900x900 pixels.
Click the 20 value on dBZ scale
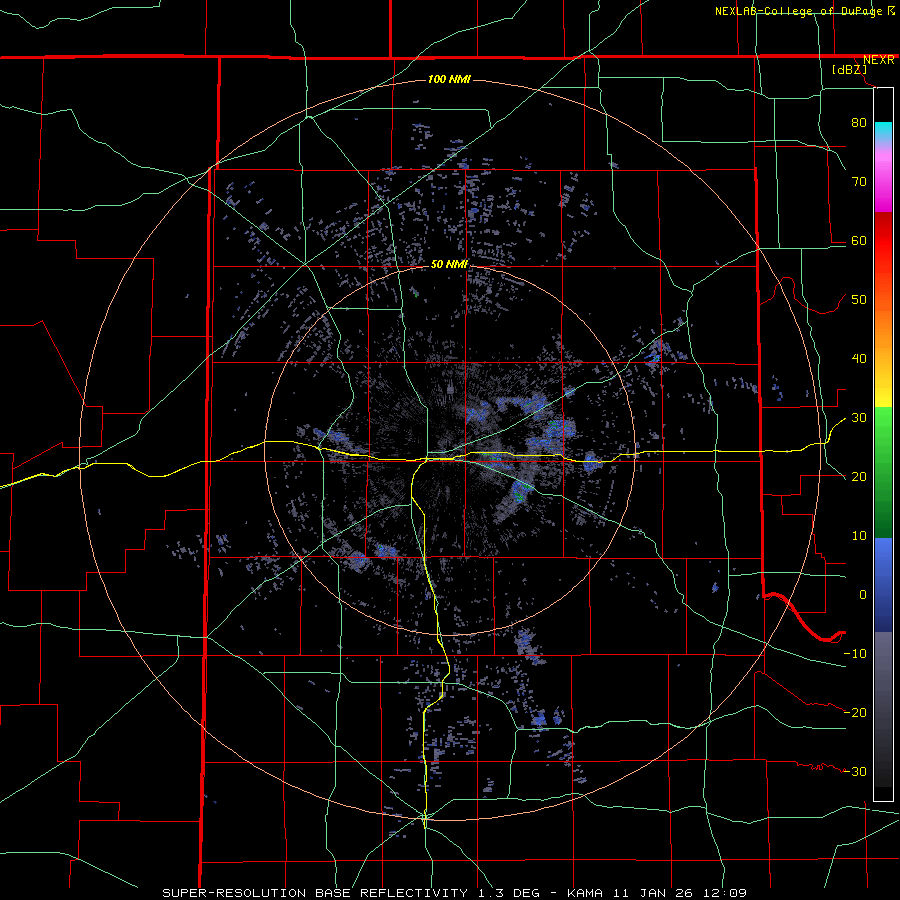[859, 477]
